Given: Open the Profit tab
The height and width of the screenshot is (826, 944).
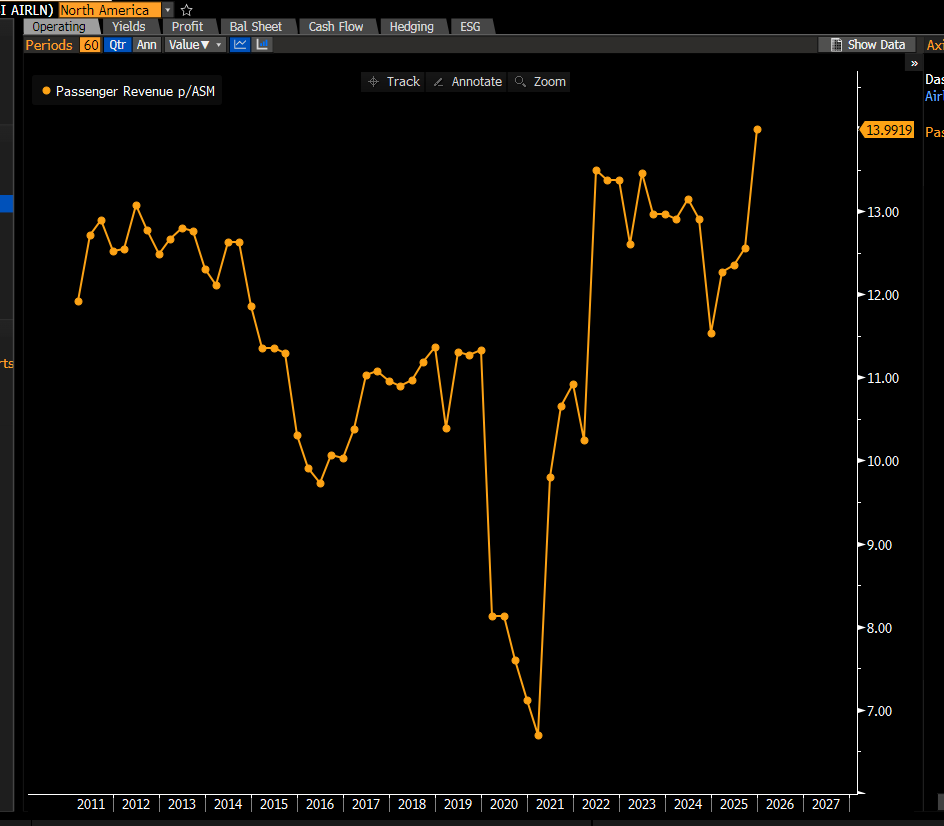Looking at the screenshot, I should (187, 26).
